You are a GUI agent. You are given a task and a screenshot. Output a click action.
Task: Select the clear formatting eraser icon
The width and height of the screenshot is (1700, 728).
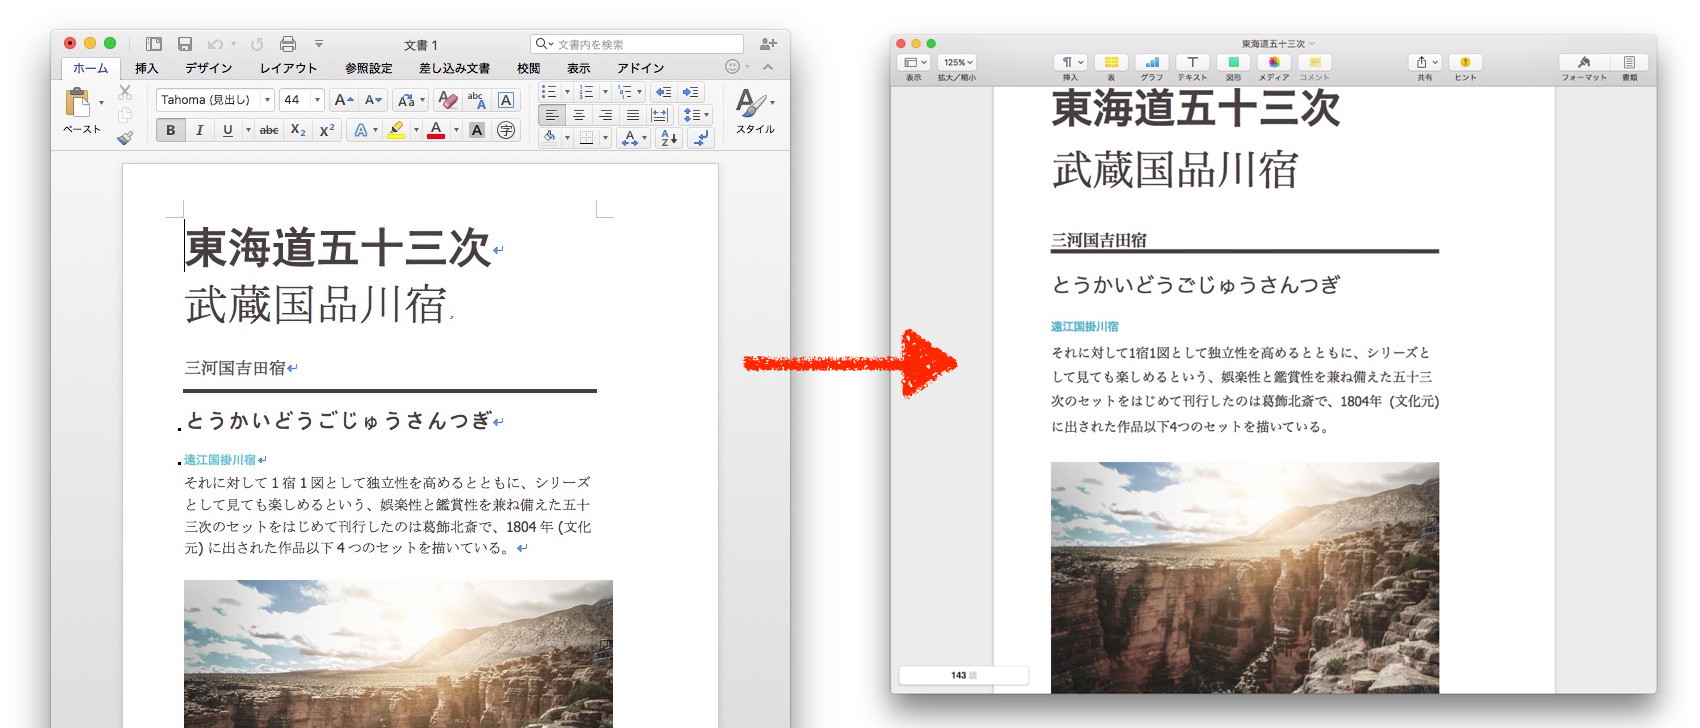448,100
